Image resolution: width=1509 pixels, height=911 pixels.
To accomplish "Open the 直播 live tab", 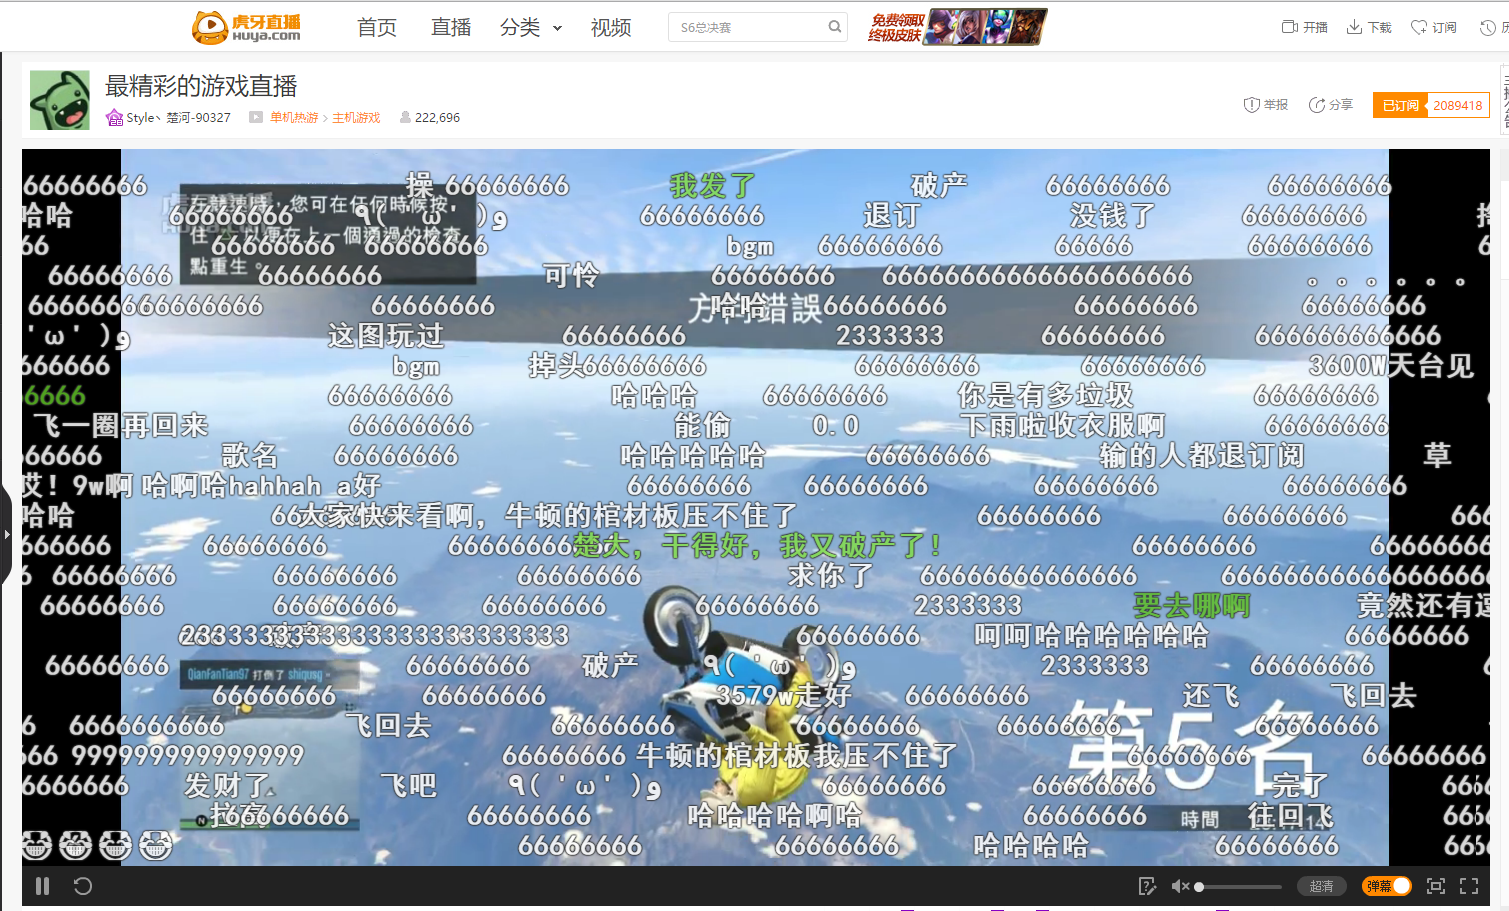I will 451,28.
